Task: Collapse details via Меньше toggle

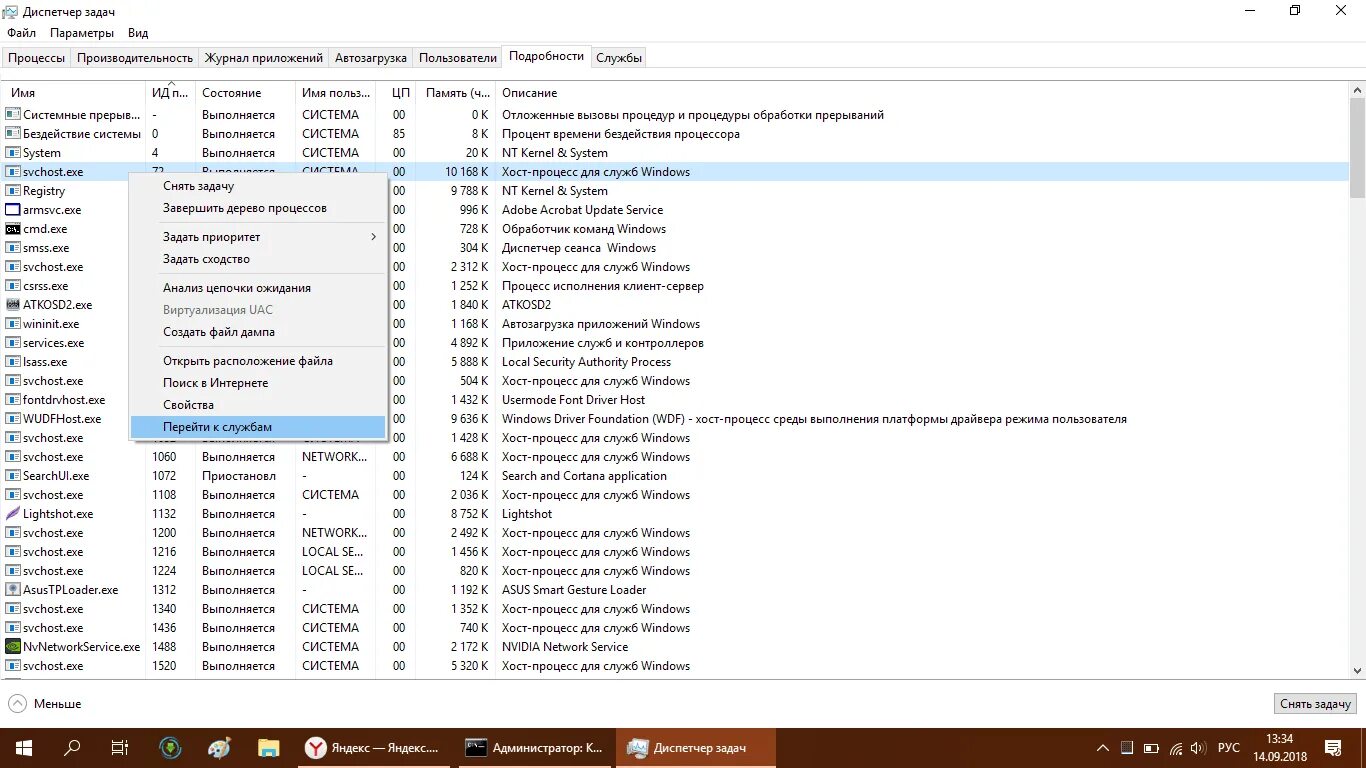Action: pos(46,704)
